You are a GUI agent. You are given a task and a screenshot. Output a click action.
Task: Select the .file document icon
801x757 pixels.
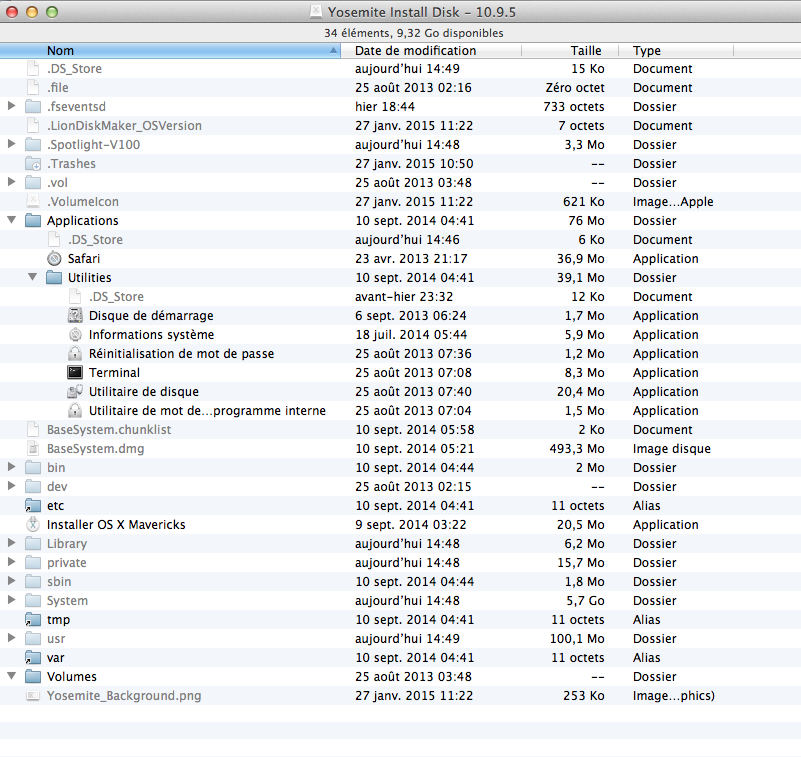point(33,87)
